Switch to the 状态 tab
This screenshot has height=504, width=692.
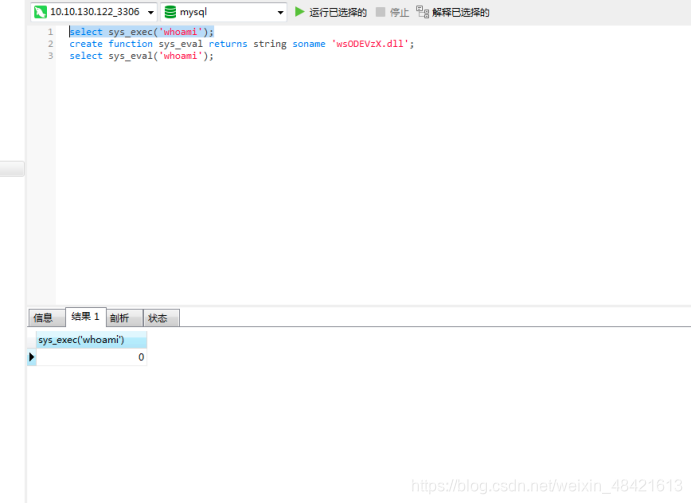point(162,318)
